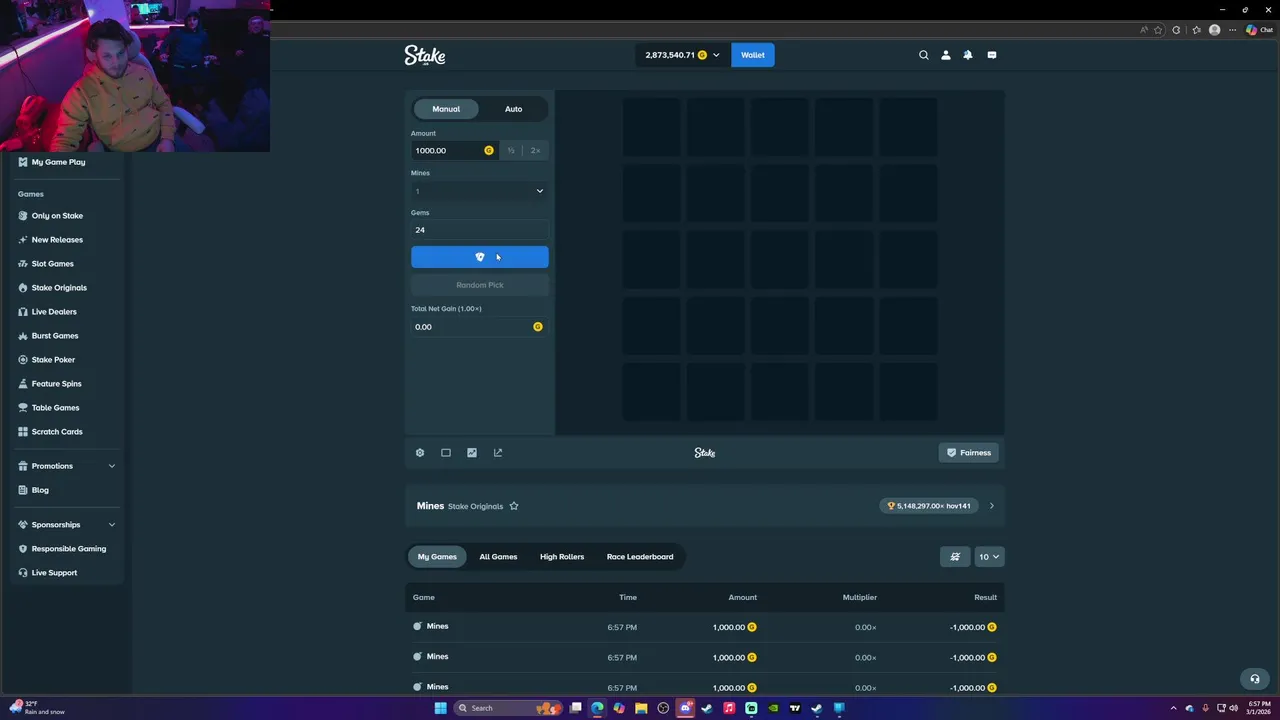Click the New Releases sidebar icon
1280x720 pixels.
coord(23,240)
